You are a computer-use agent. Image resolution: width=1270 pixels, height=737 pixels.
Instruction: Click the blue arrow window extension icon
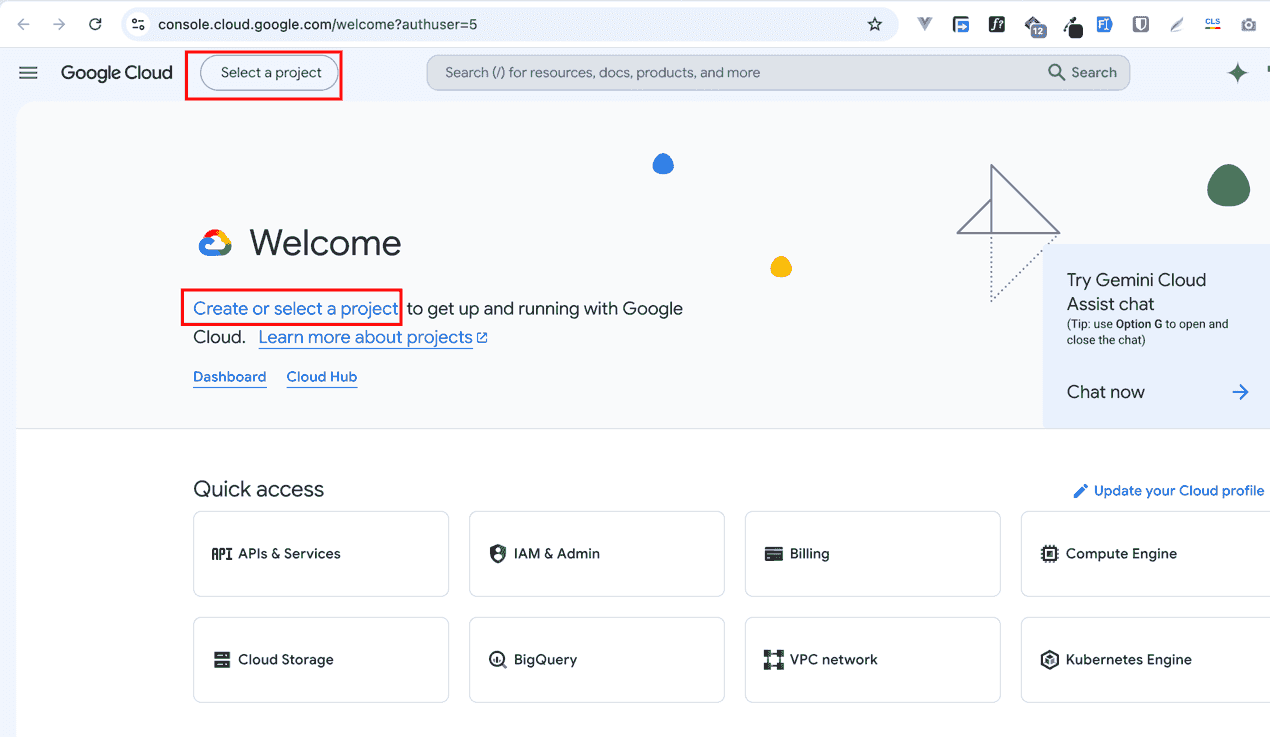[961, 24]
